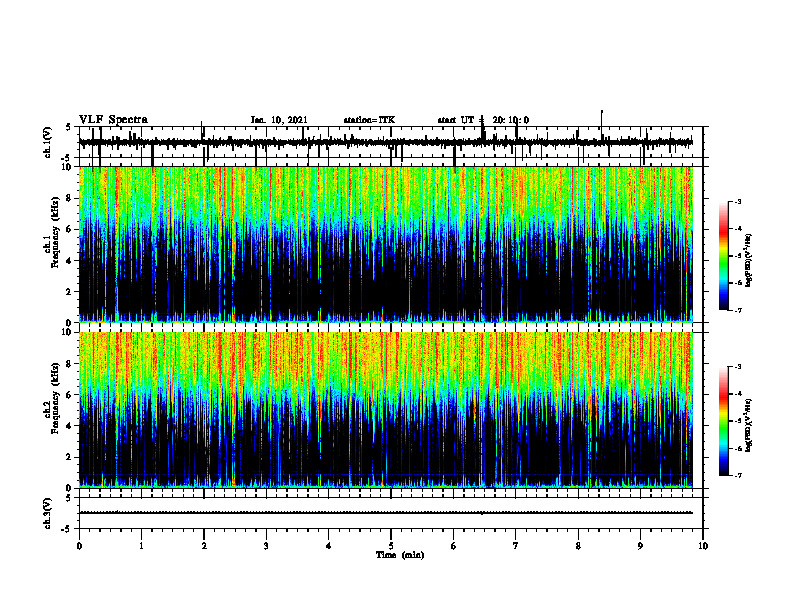Click the "-7" tick on ch.2 colorbar

[738, 475]
